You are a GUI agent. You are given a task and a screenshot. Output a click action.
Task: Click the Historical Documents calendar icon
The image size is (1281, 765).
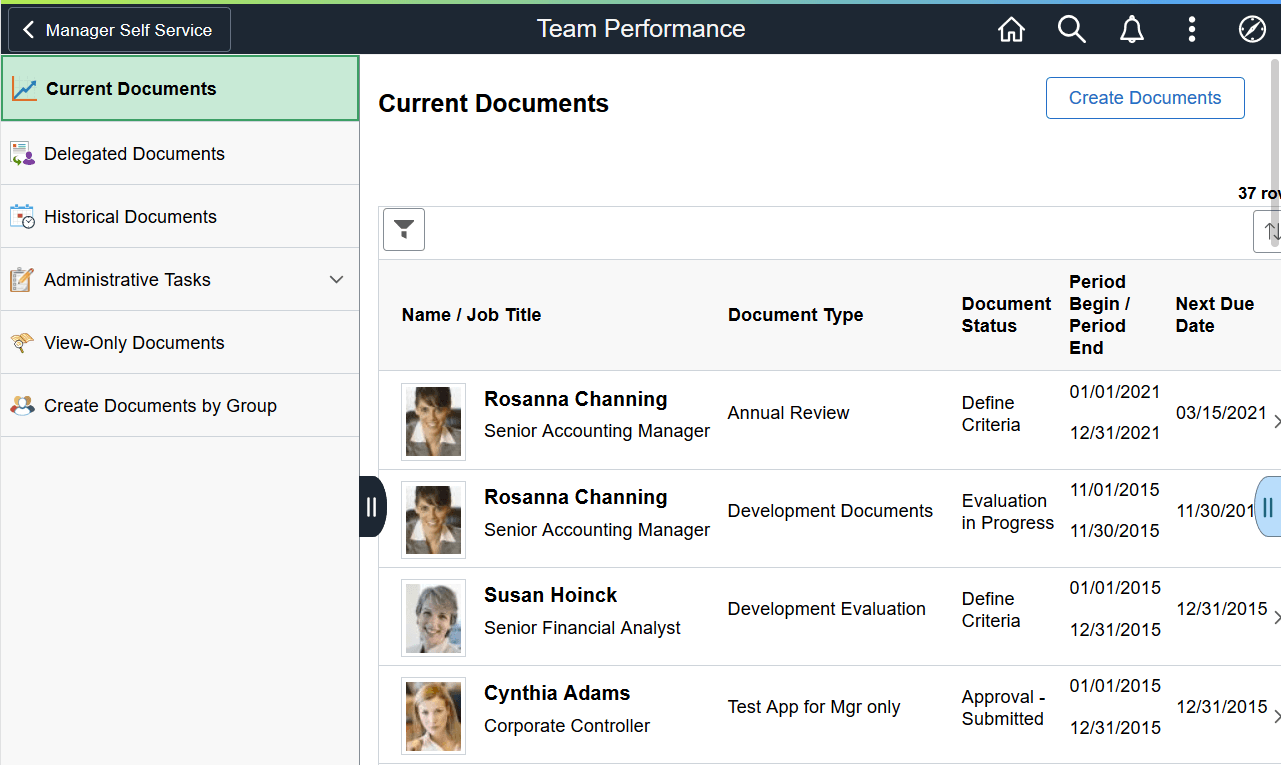pyautogui.click(x=22, y=216)
